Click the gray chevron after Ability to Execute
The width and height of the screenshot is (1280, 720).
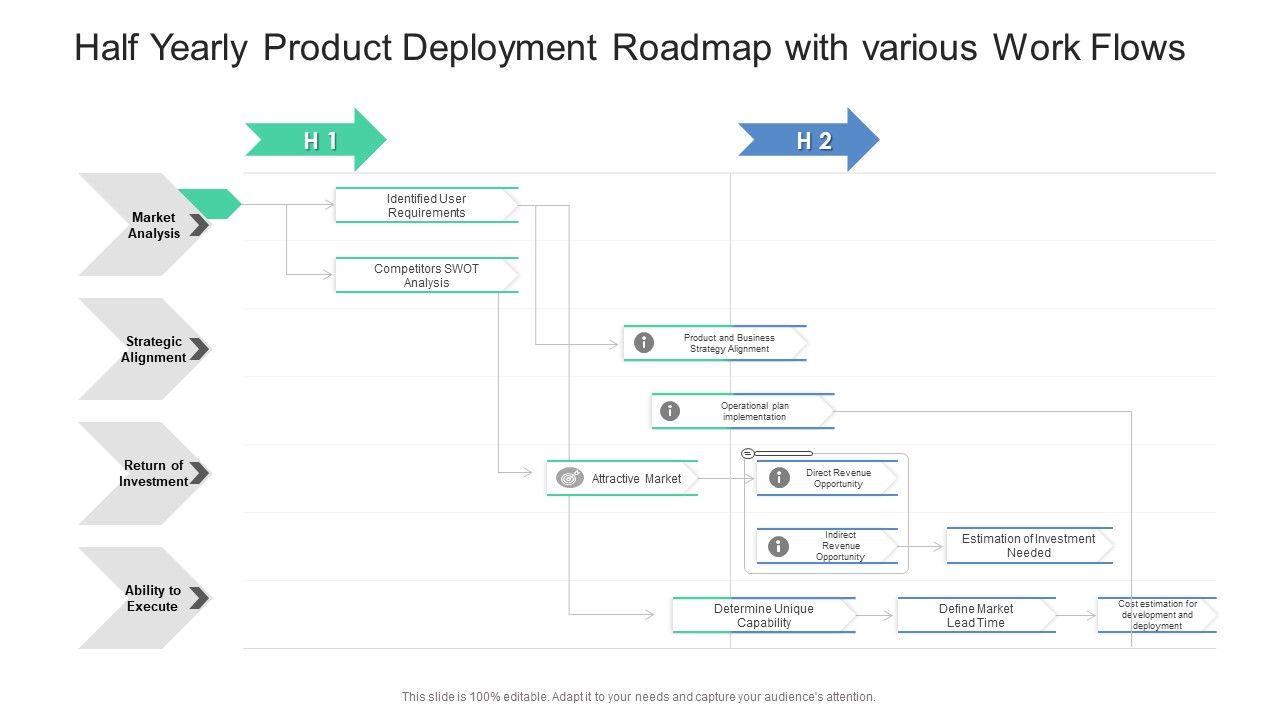click(x=200, y=596)
